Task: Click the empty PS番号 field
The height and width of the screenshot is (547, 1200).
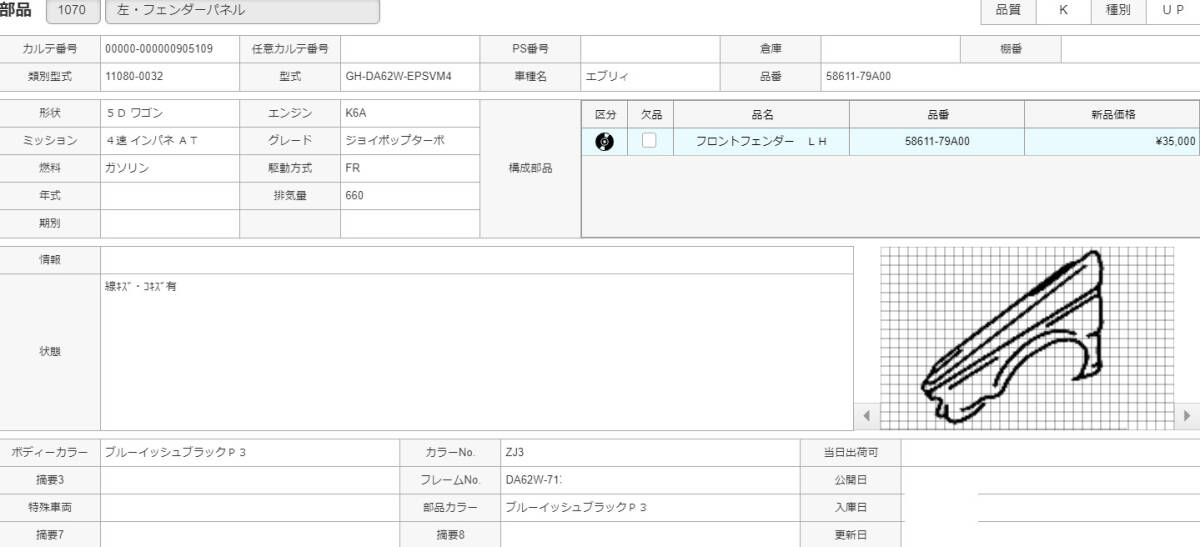Action: click(650, 48)
